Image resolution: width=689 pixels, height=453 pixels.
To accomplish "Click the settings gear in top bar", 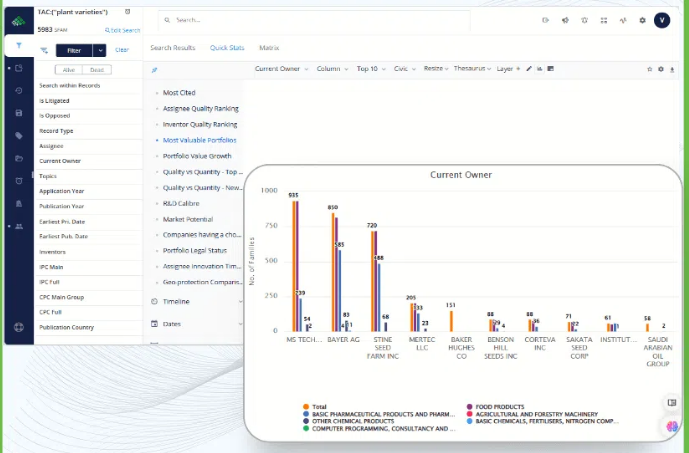I will [x=642, y=20].
